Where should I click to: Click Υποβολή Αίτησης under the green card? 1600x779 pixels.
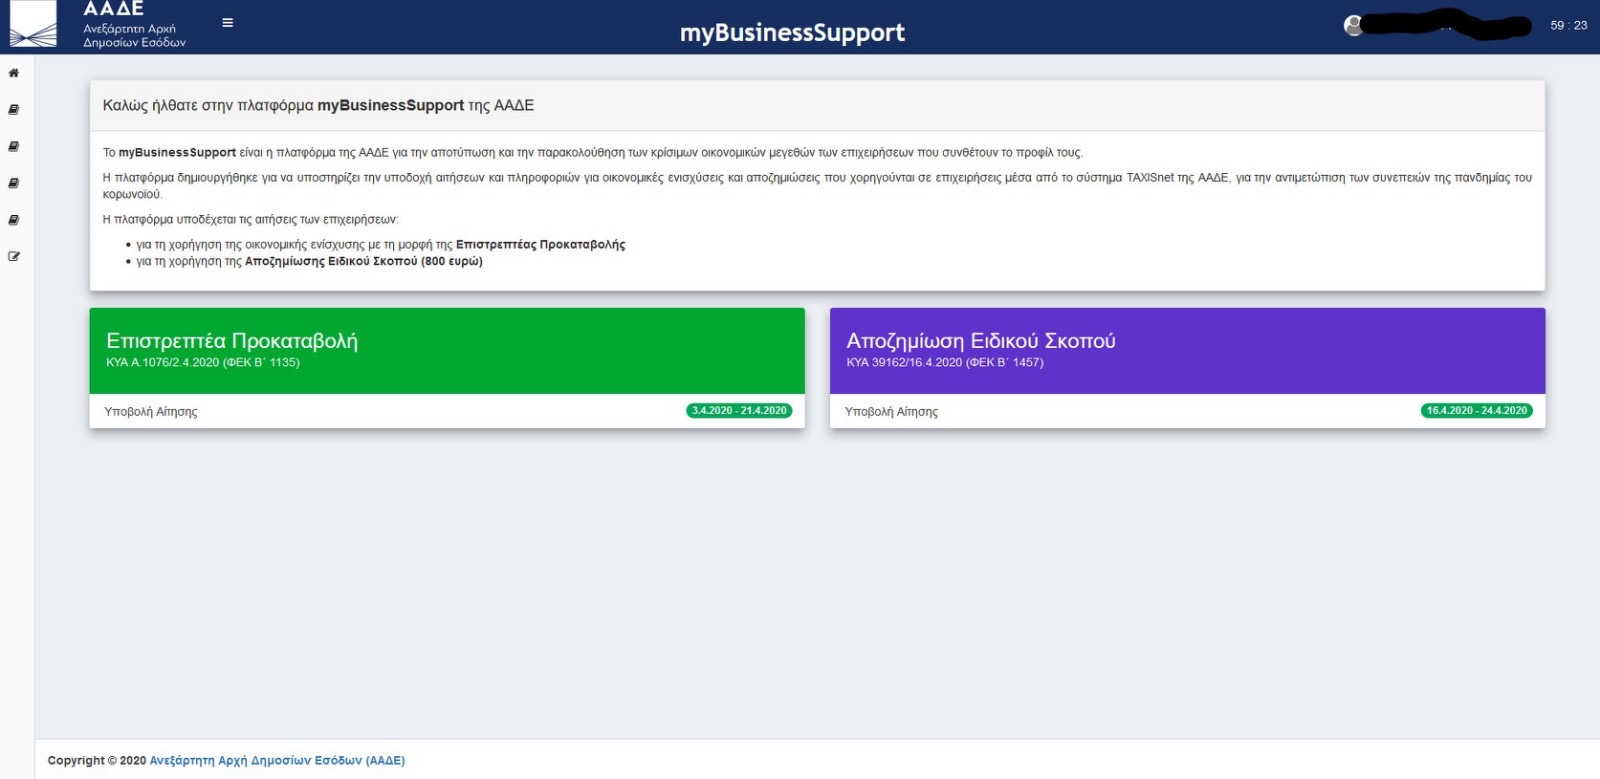[151, 412]
